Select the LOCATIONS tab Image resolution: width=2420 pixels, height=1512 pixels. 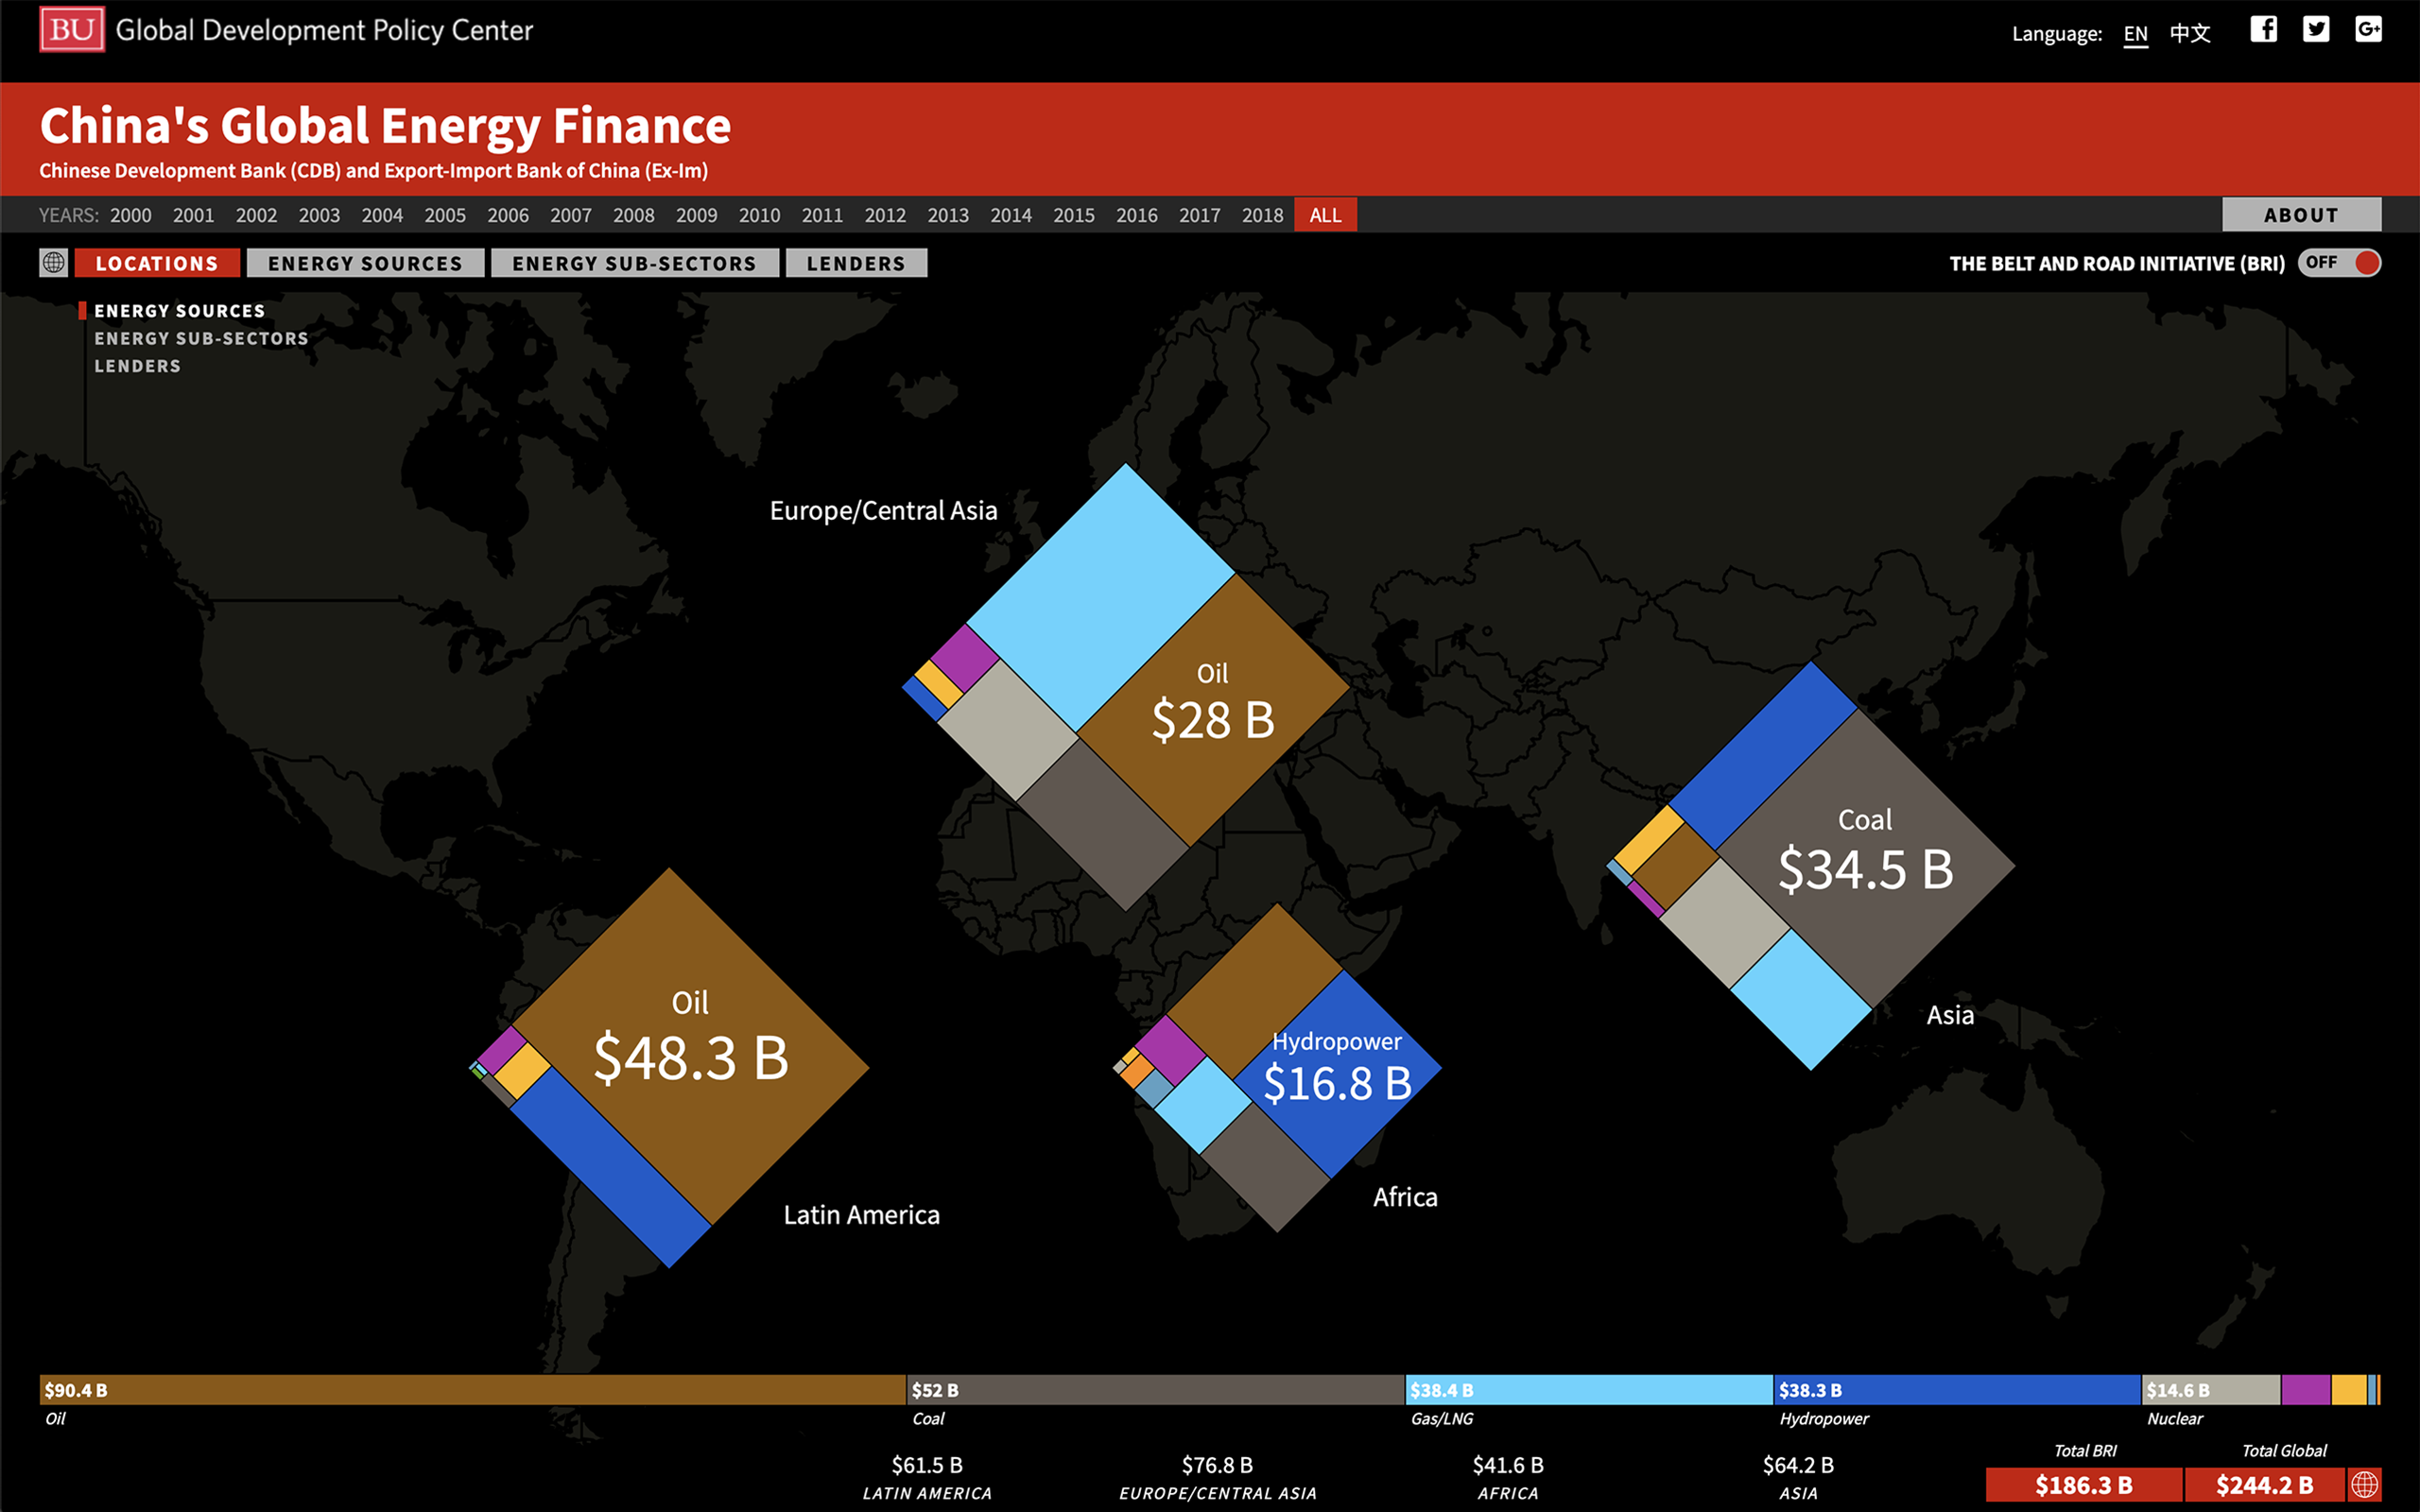[157, 263]
